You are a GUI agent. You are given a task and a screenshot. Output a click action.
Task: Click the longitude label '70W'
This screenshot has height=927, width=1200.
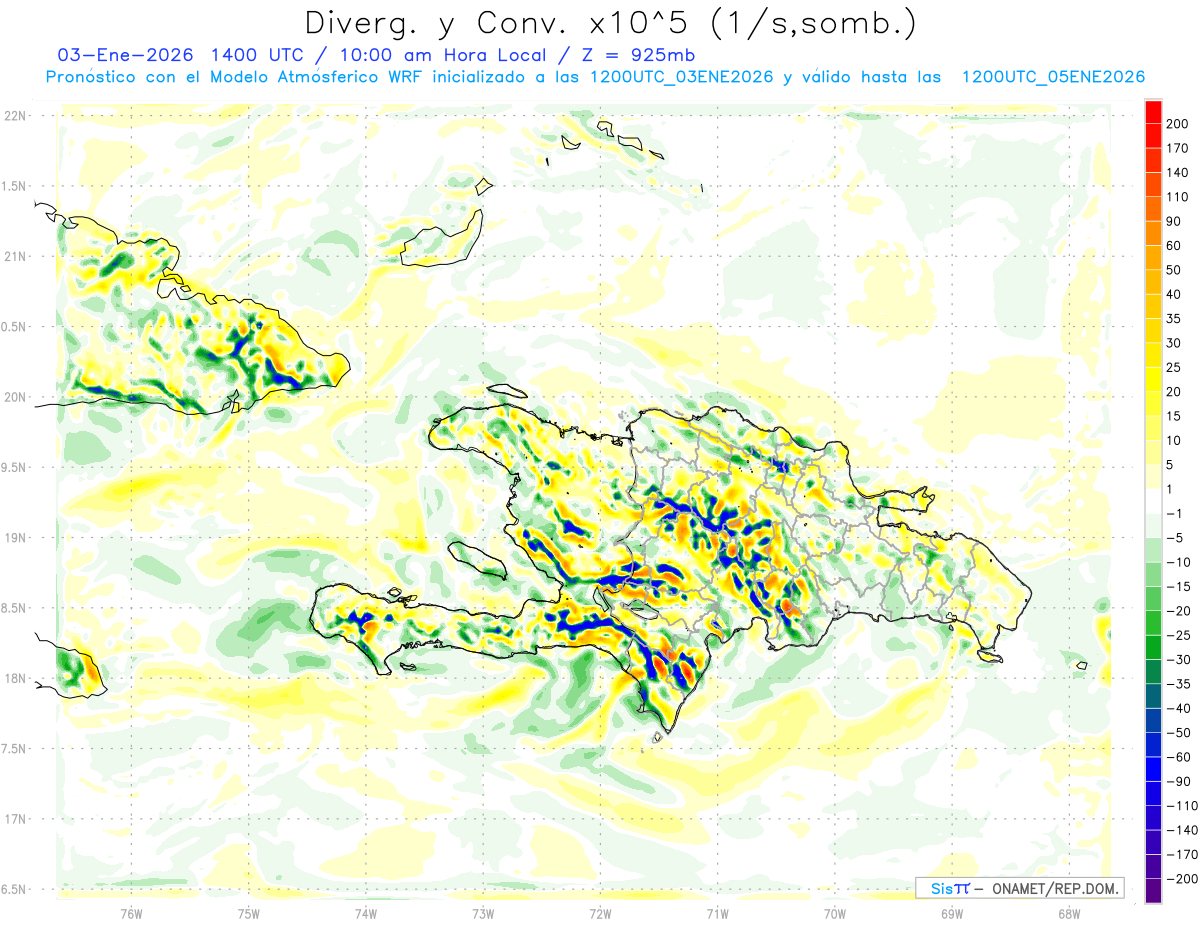(x=835, y=914)
